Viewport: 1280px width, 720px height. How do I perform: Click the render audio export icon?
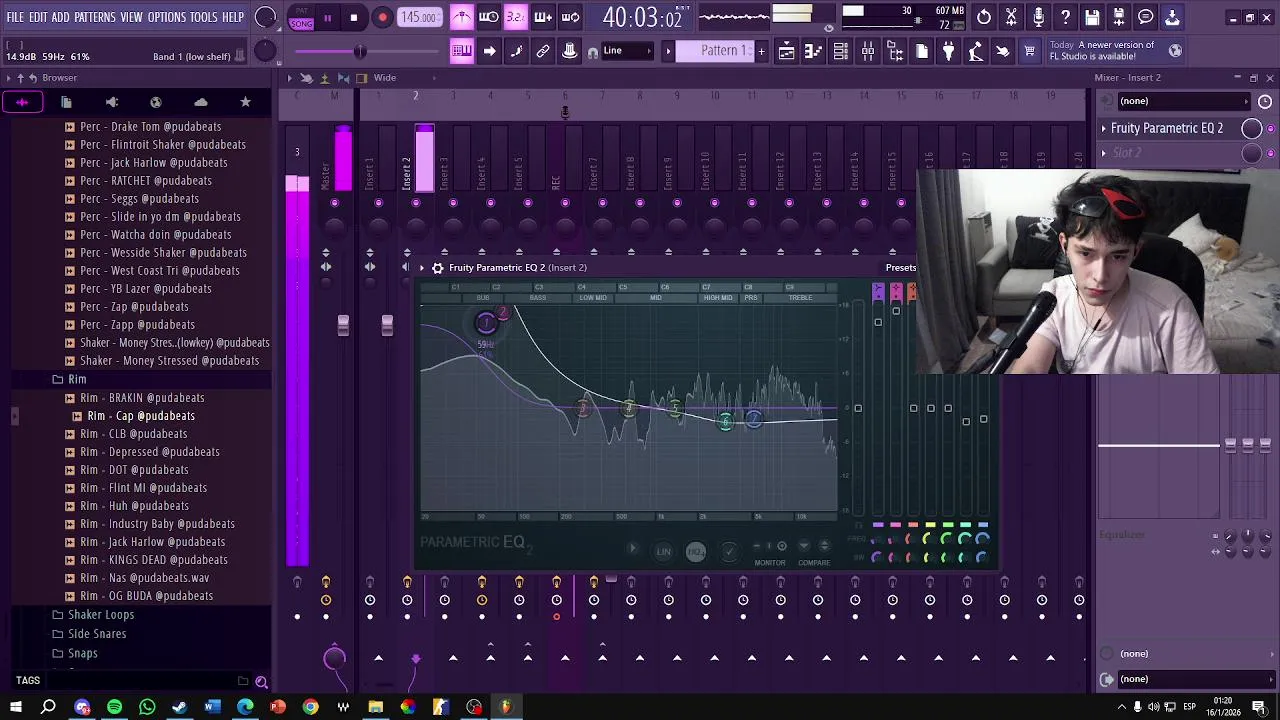click(x=1119, y=17)
